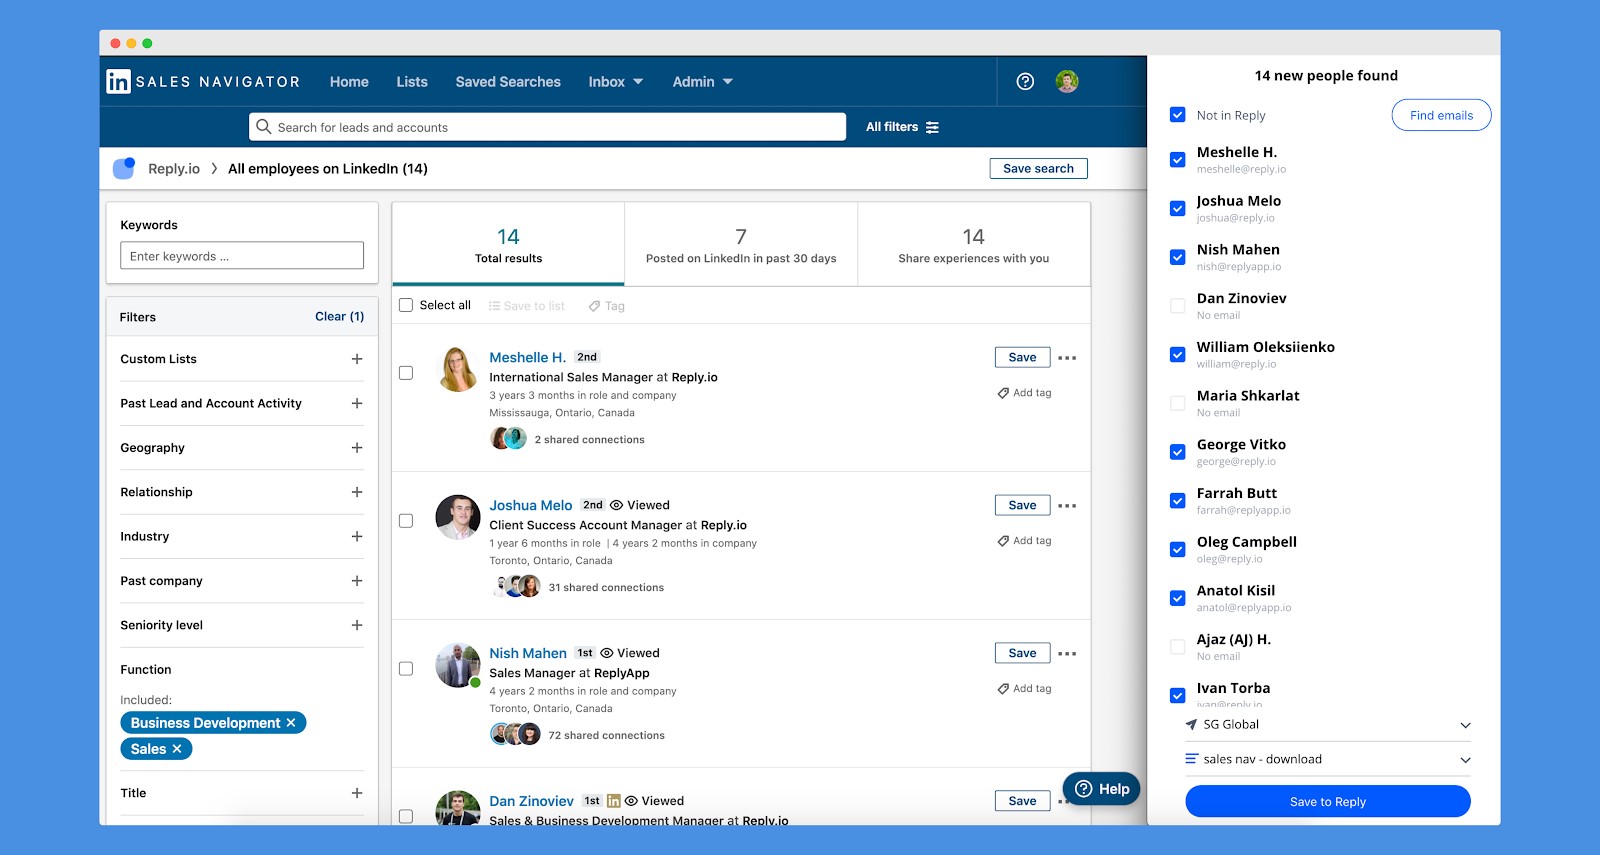The image size is (1600, 855).
Task: Uncheck William Oleksiienko in Reply panel
Action: coord(1178,354)
